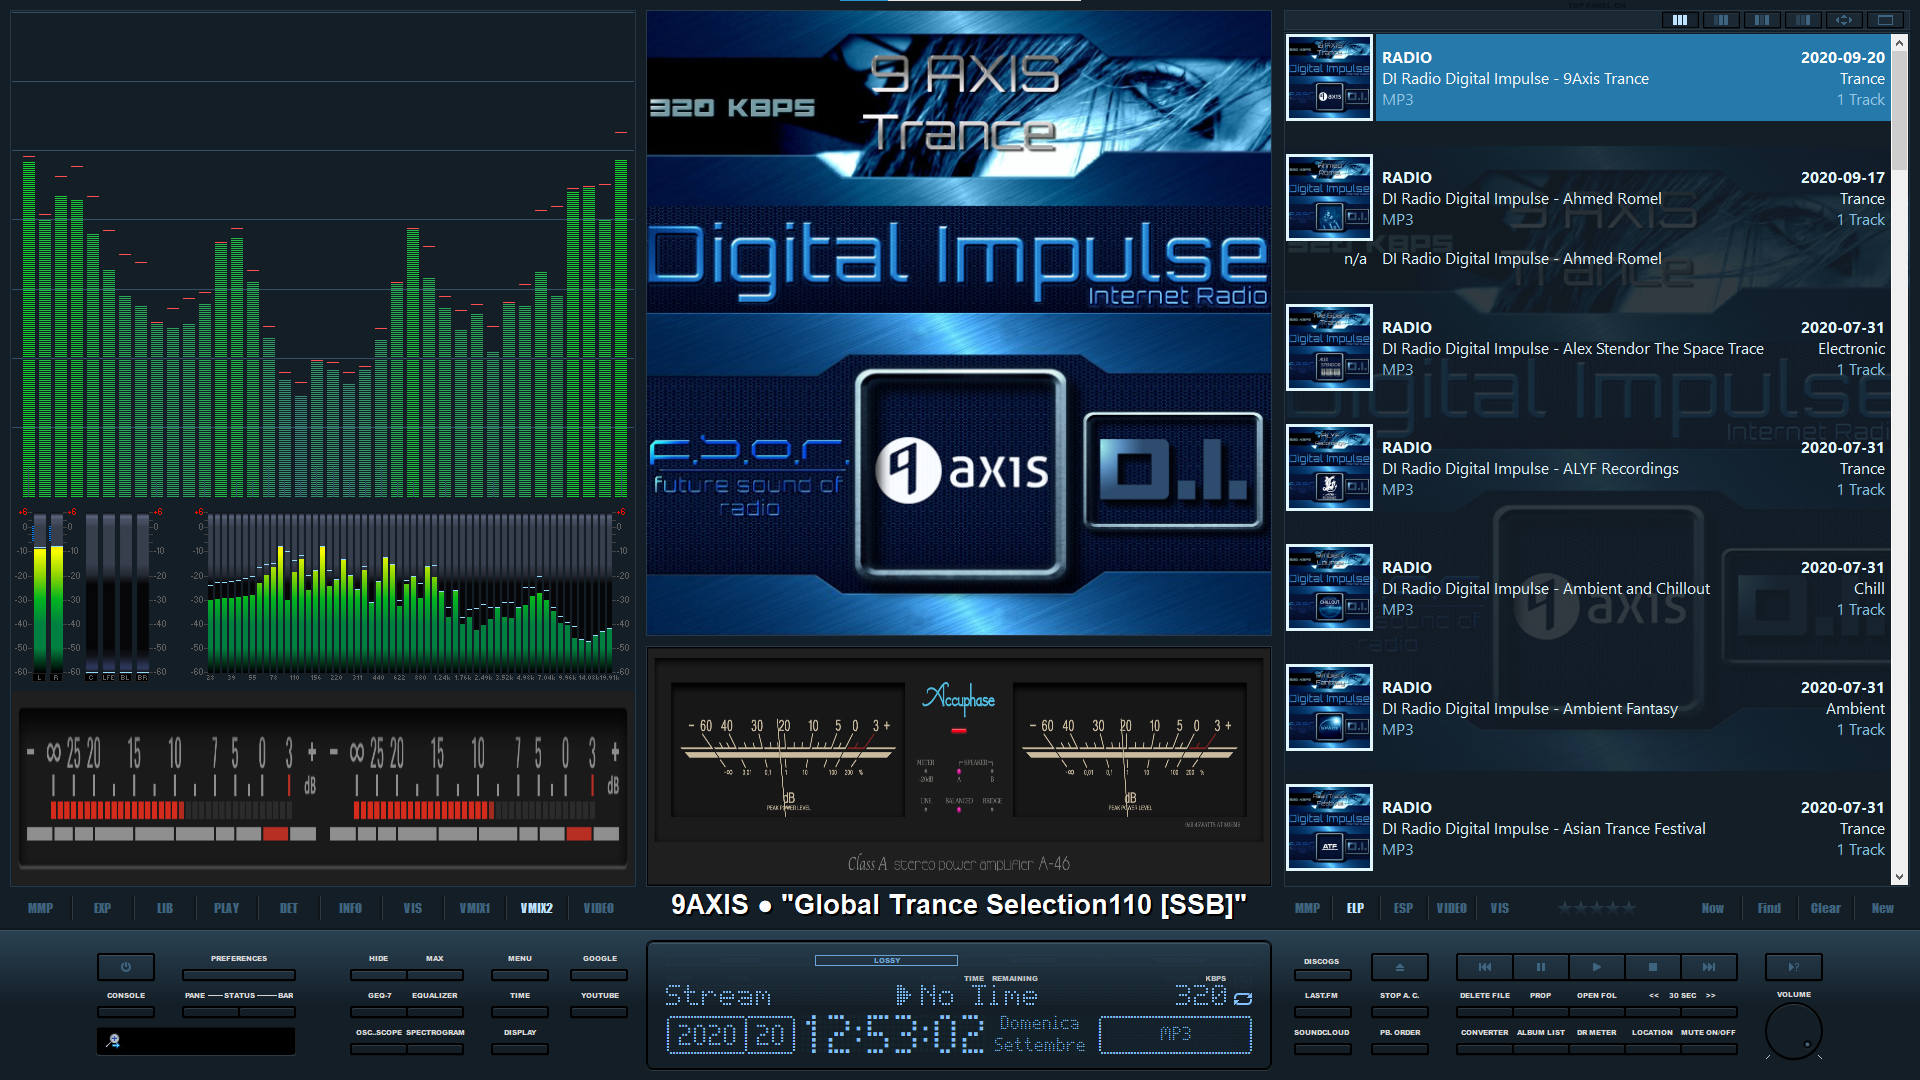1920x1080 pixels.
Task: Pause the stream playback
Action: coord(1541,967)
